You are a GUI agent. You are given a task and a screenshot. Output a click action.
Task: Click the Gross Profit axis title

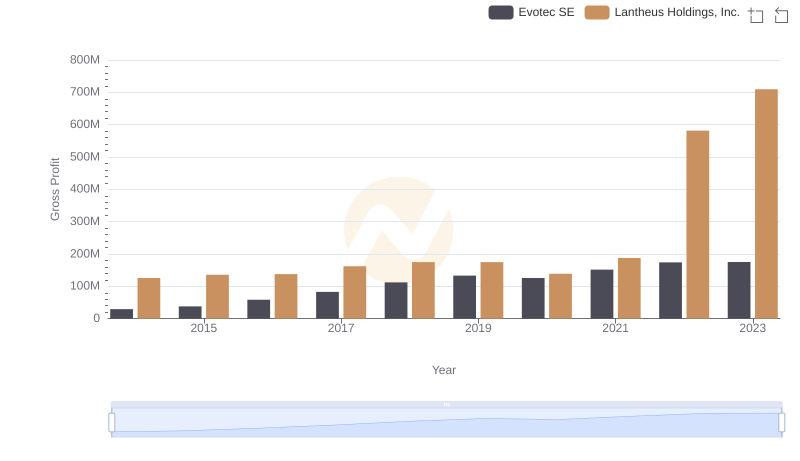coord(55,189)
